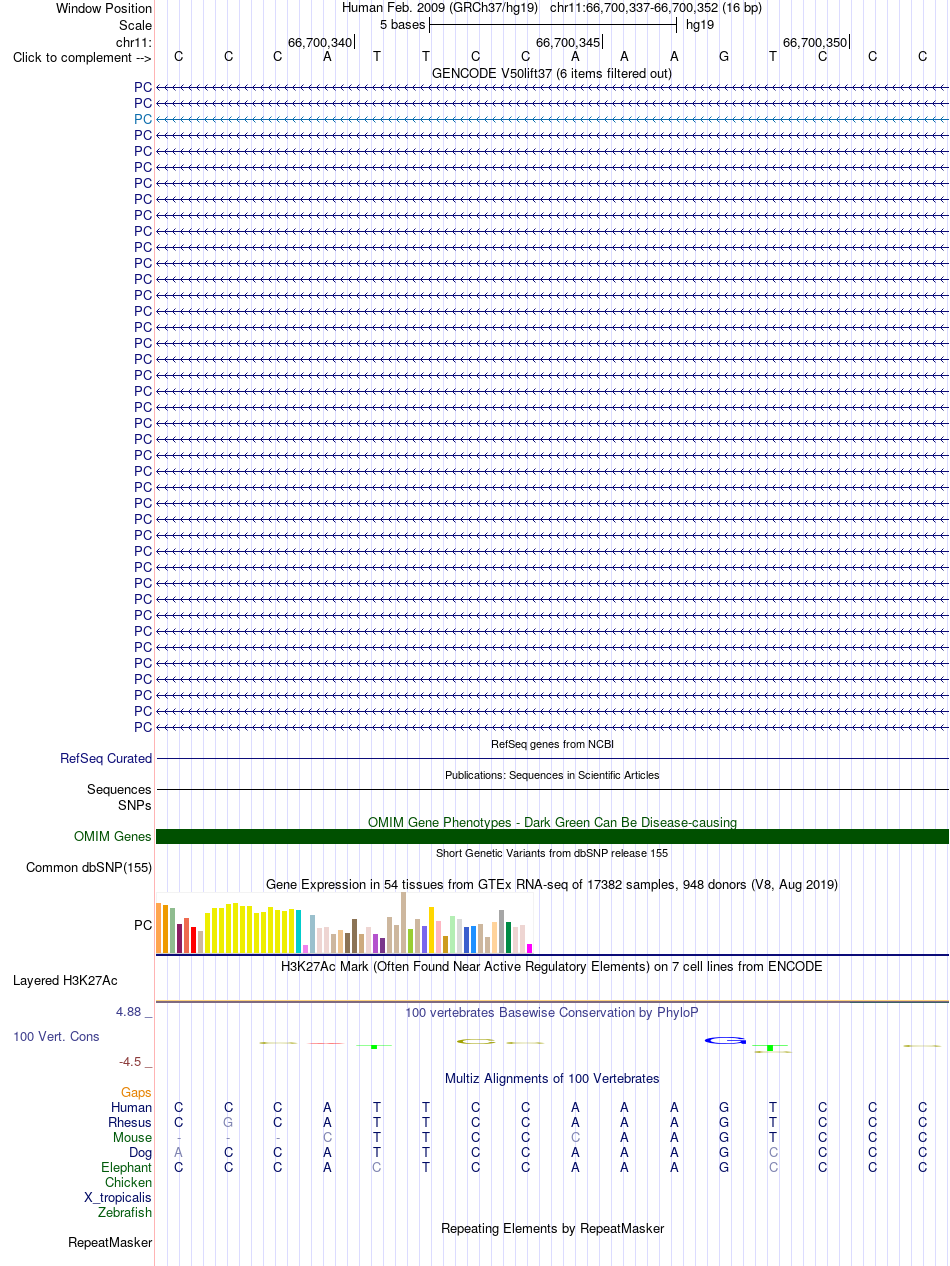Viewport: 950px width, 1266px height.
Task: Open the GENCODE V50lift37 track title
Action: (552, 73)
